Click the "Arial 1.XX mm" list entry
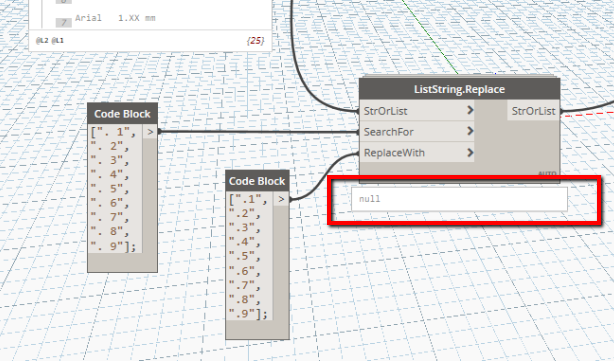Screen dimensions: 614x364 tap(115, 18)
